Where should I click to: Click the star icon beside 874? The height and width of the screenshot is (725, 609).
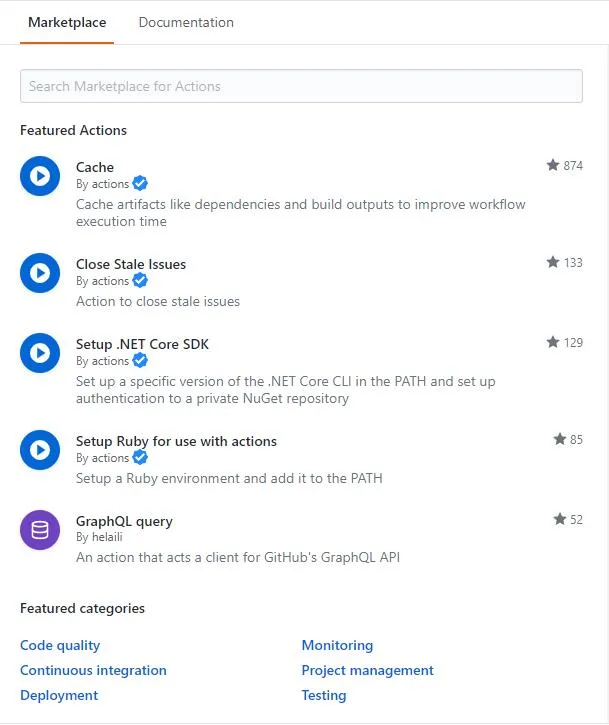click(553, 165)
